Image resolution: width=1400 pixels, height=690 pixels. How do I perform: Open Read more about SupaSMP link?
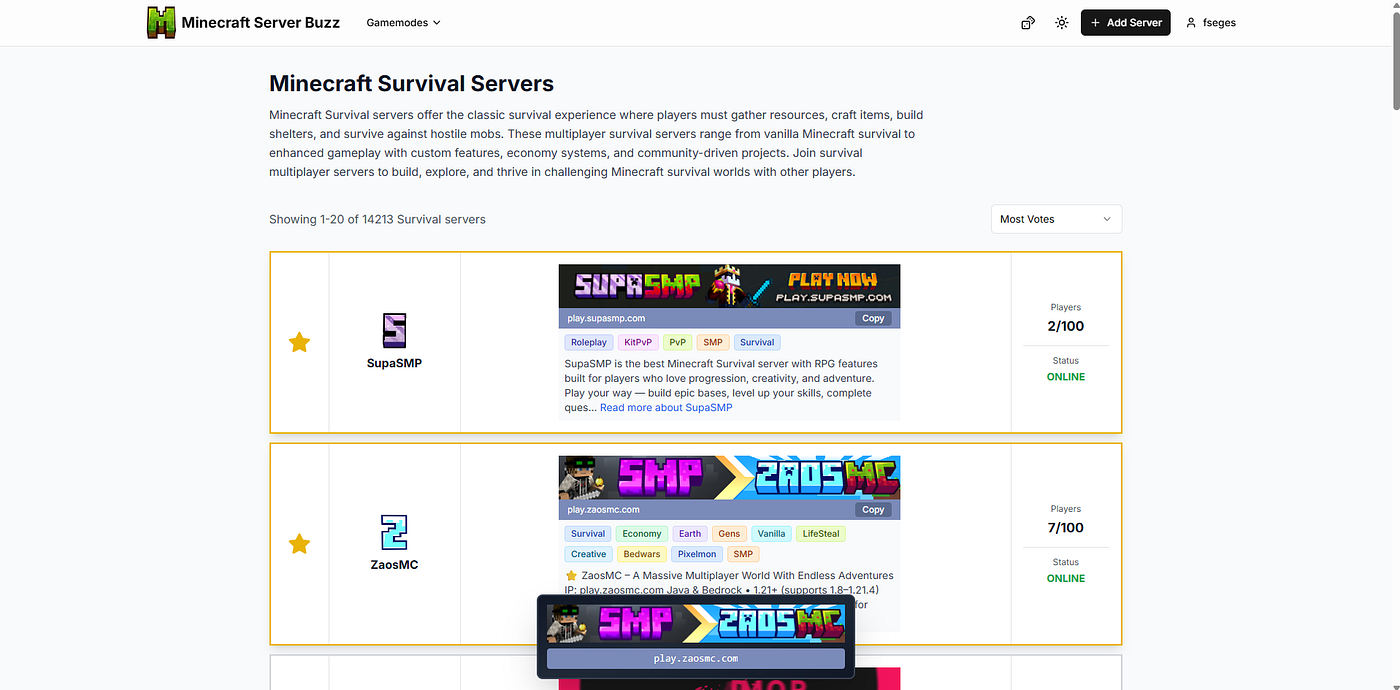666,407
